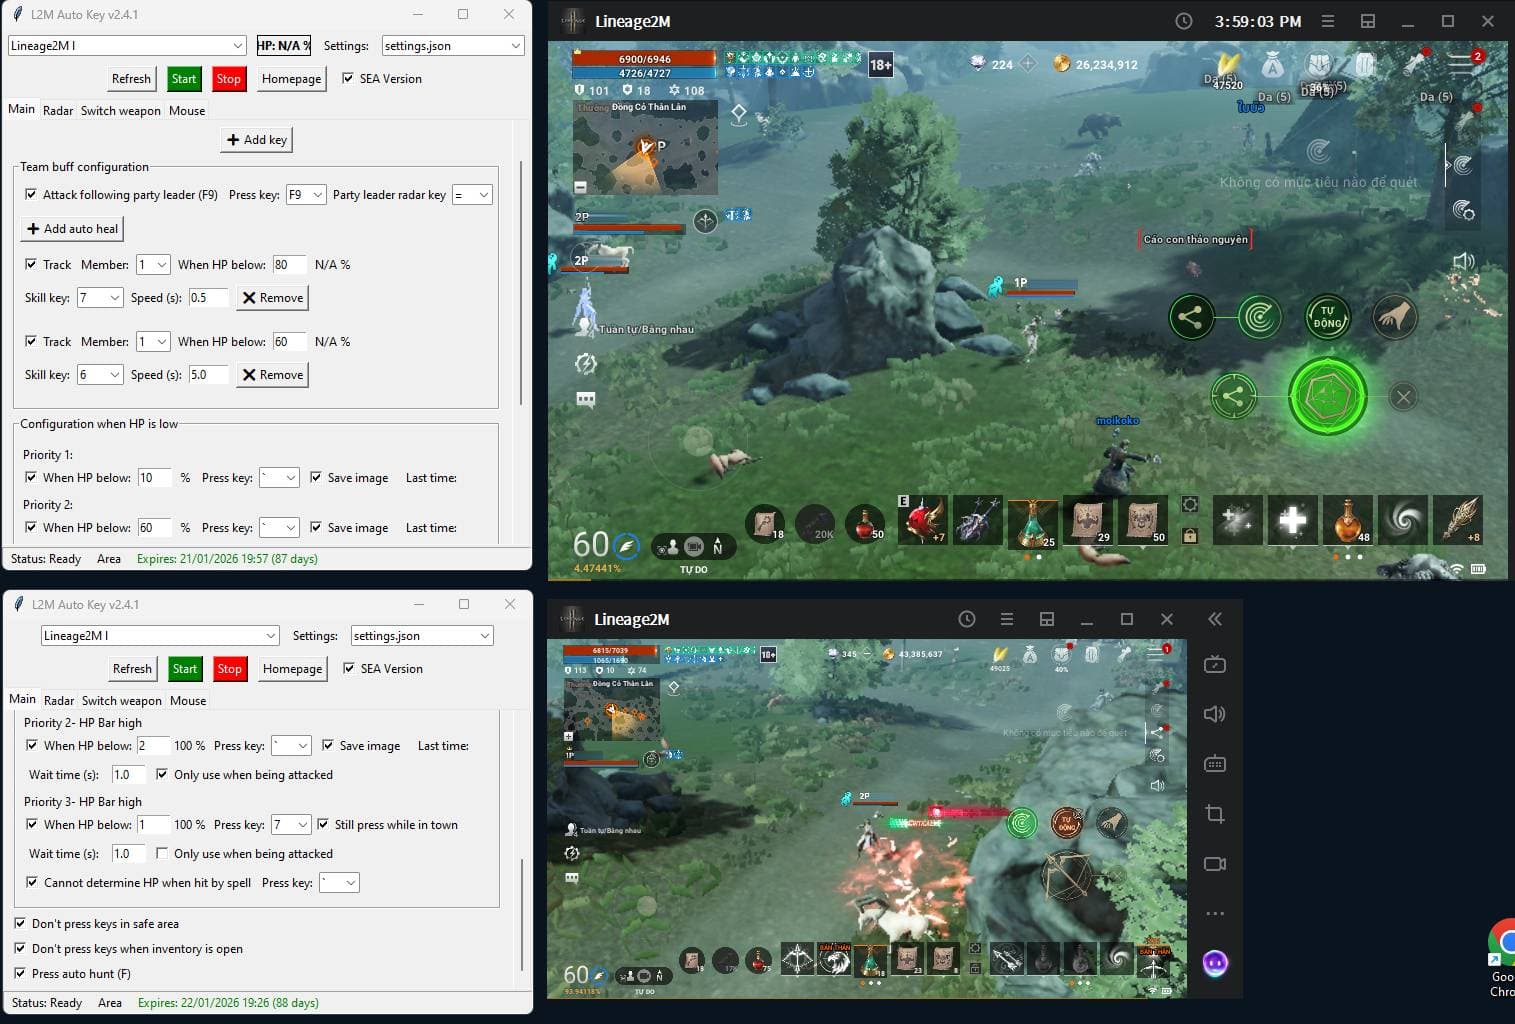Open the keyboard mapping tool in the emulator sidebar
Image resolution: width=1515 pixels, height=1024 pixels.
[1215, 763]
